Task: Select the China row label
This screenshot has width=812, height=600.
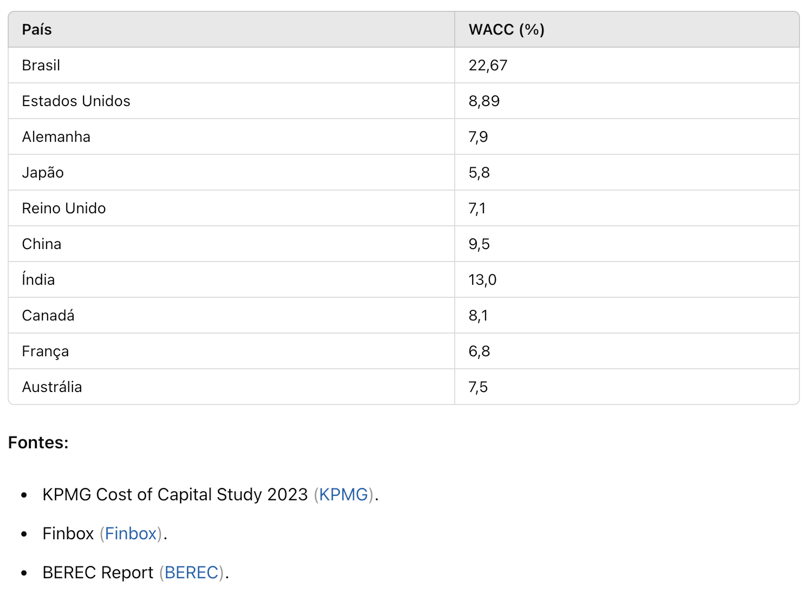Action: [x=41, y=244]
